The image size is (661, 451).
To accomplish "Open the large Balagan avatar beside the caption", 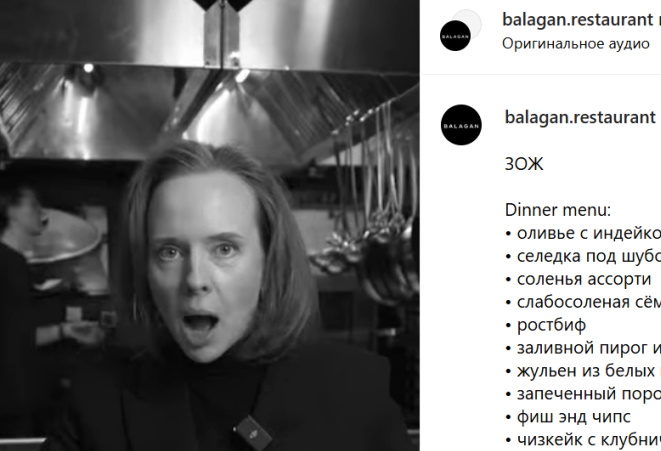I will tap(461, 125).
